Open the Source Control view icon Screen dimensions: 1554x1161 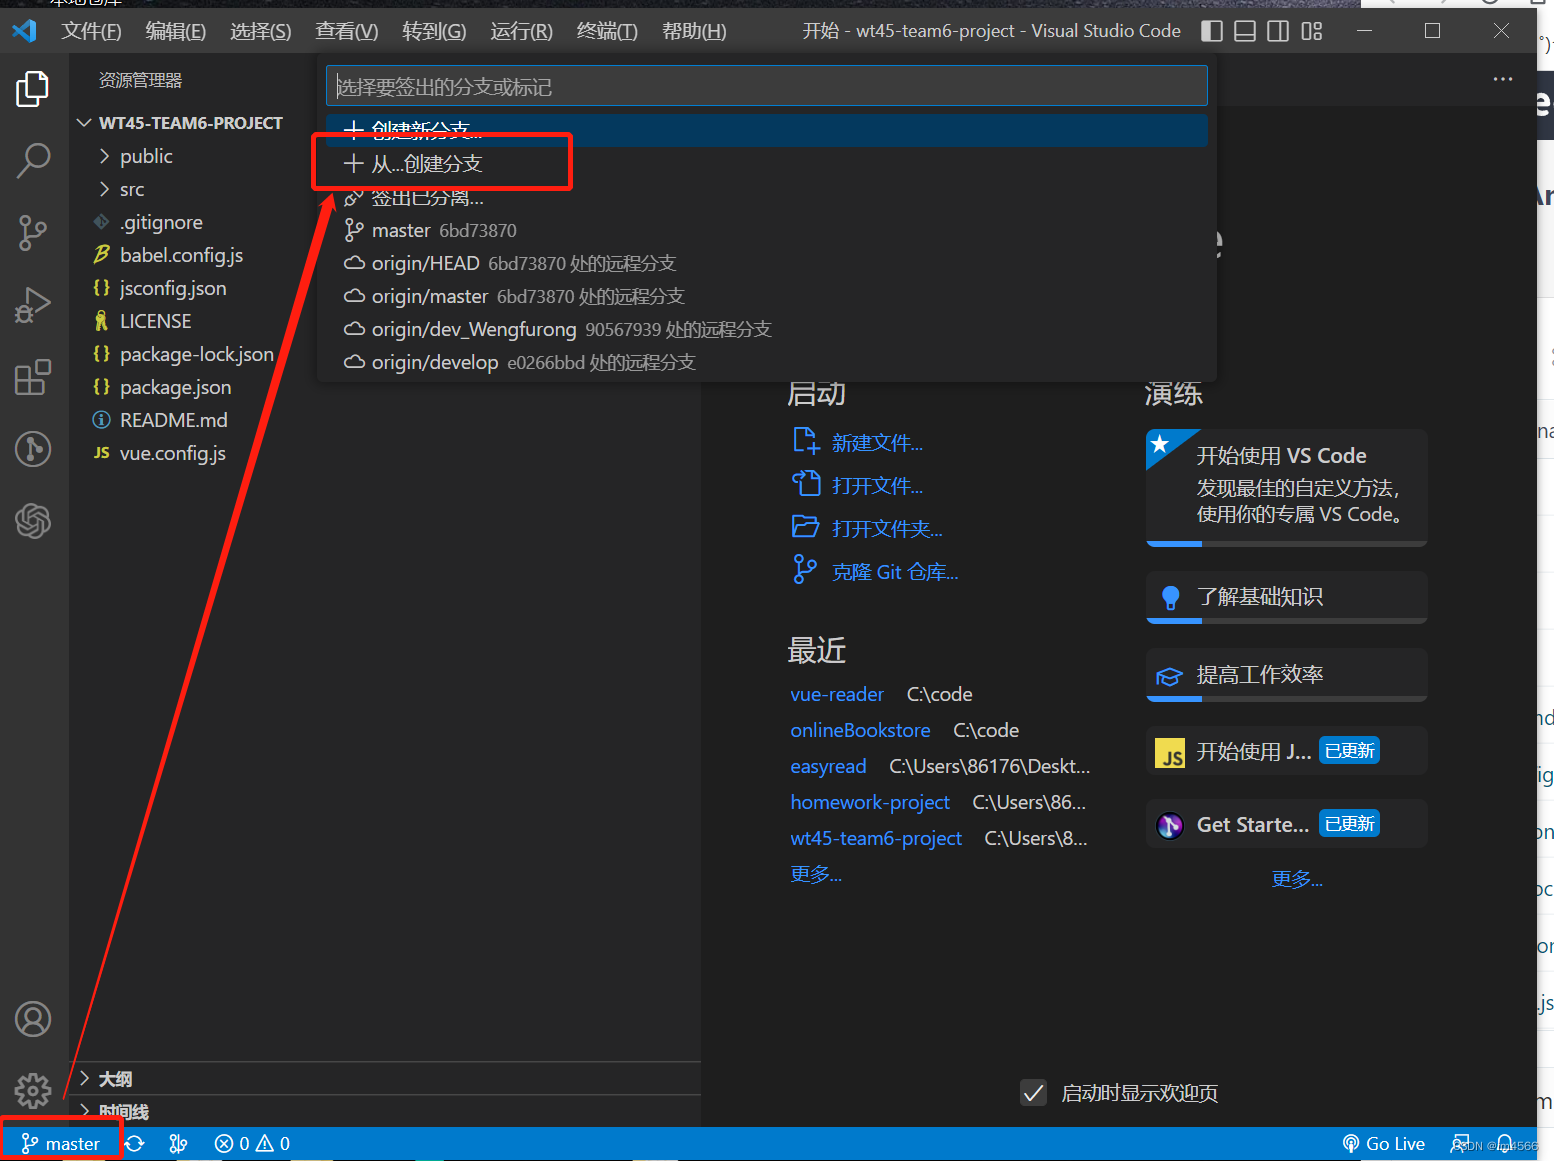point(33,232)
